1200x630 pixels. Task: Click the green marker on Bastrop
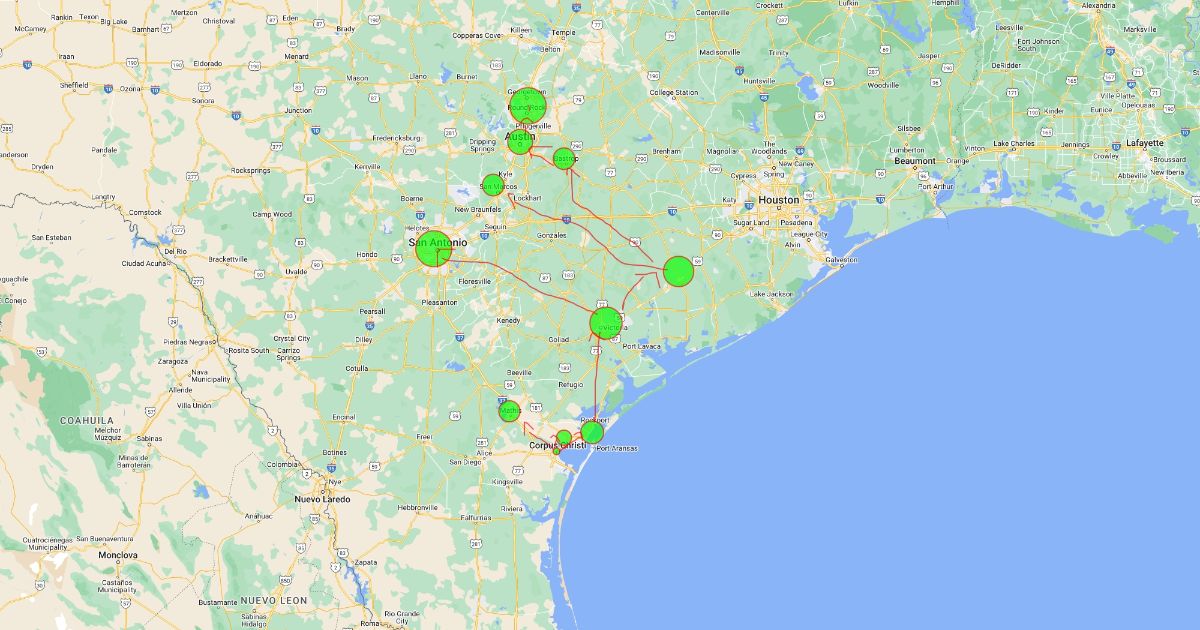click(565, 158)
